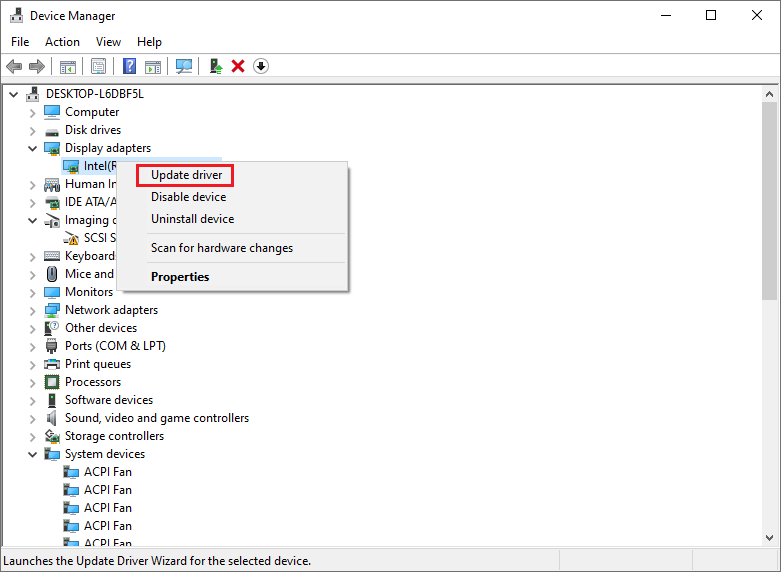The width and height of the screenshot is (781, 572).
Task: Click the Storage controllers category icon
Action: [52, 436]
